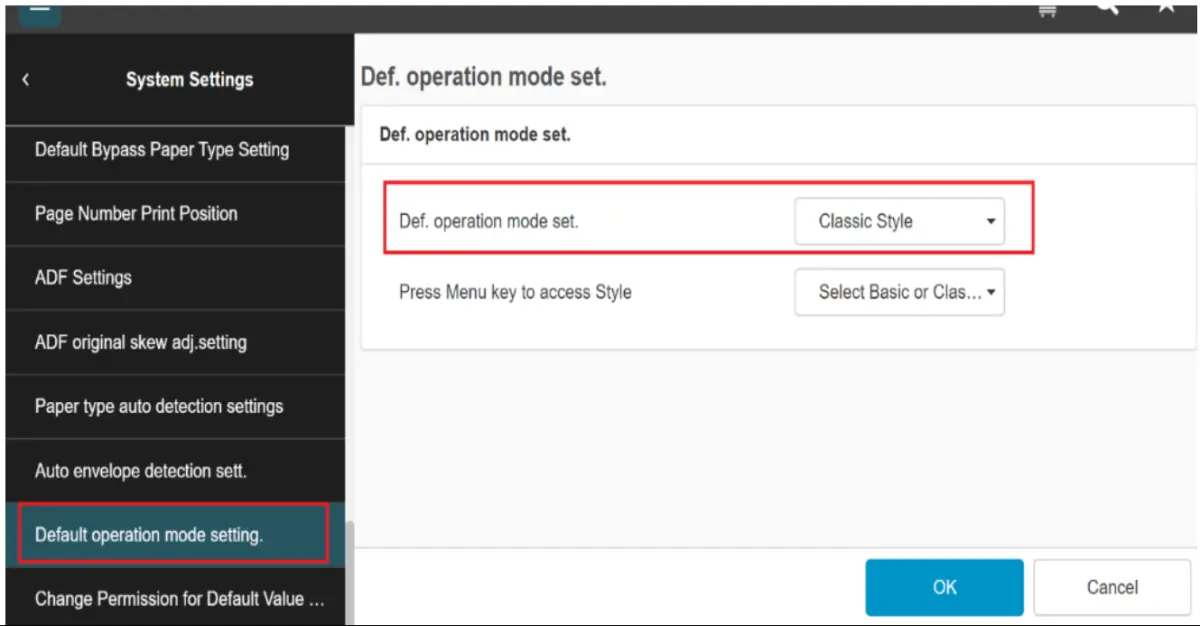The height and width of the screenshot is (626, 1200).
Task: Open the hamburger menu at top left
Action: (39, 12)
